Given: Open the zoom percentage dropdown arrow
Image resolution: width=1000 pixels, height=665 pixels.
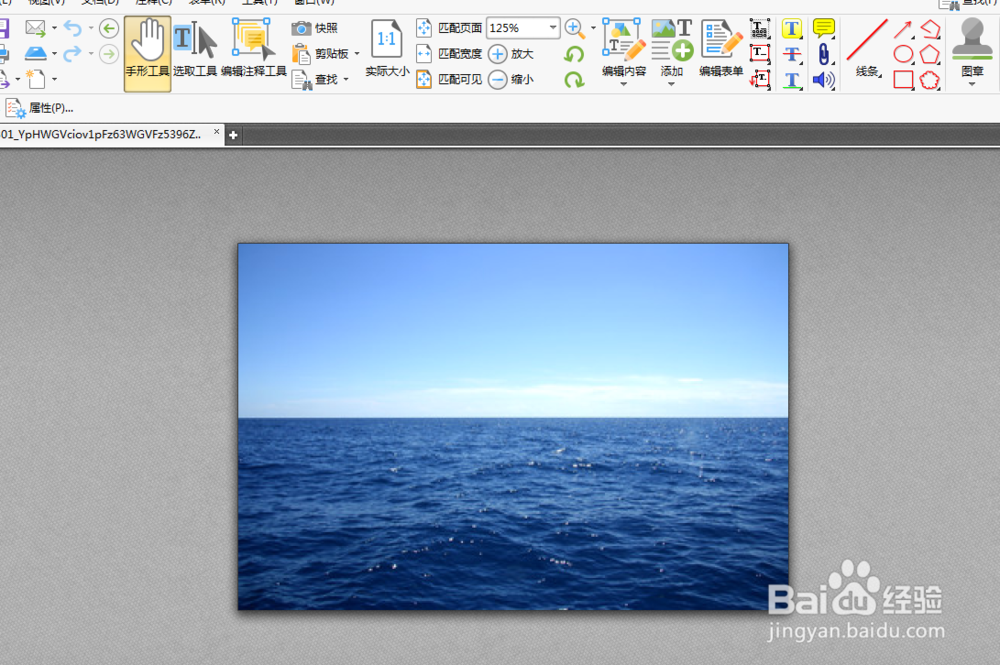Looking at the screenshot, I should pos(553,28).
